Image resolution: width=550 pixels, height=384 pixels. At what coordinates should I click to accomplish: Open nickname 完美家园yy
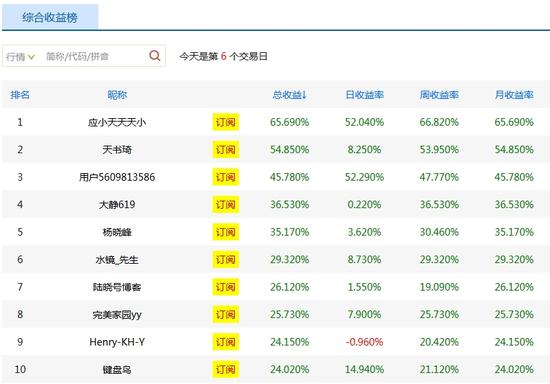[x=117, y=315]
